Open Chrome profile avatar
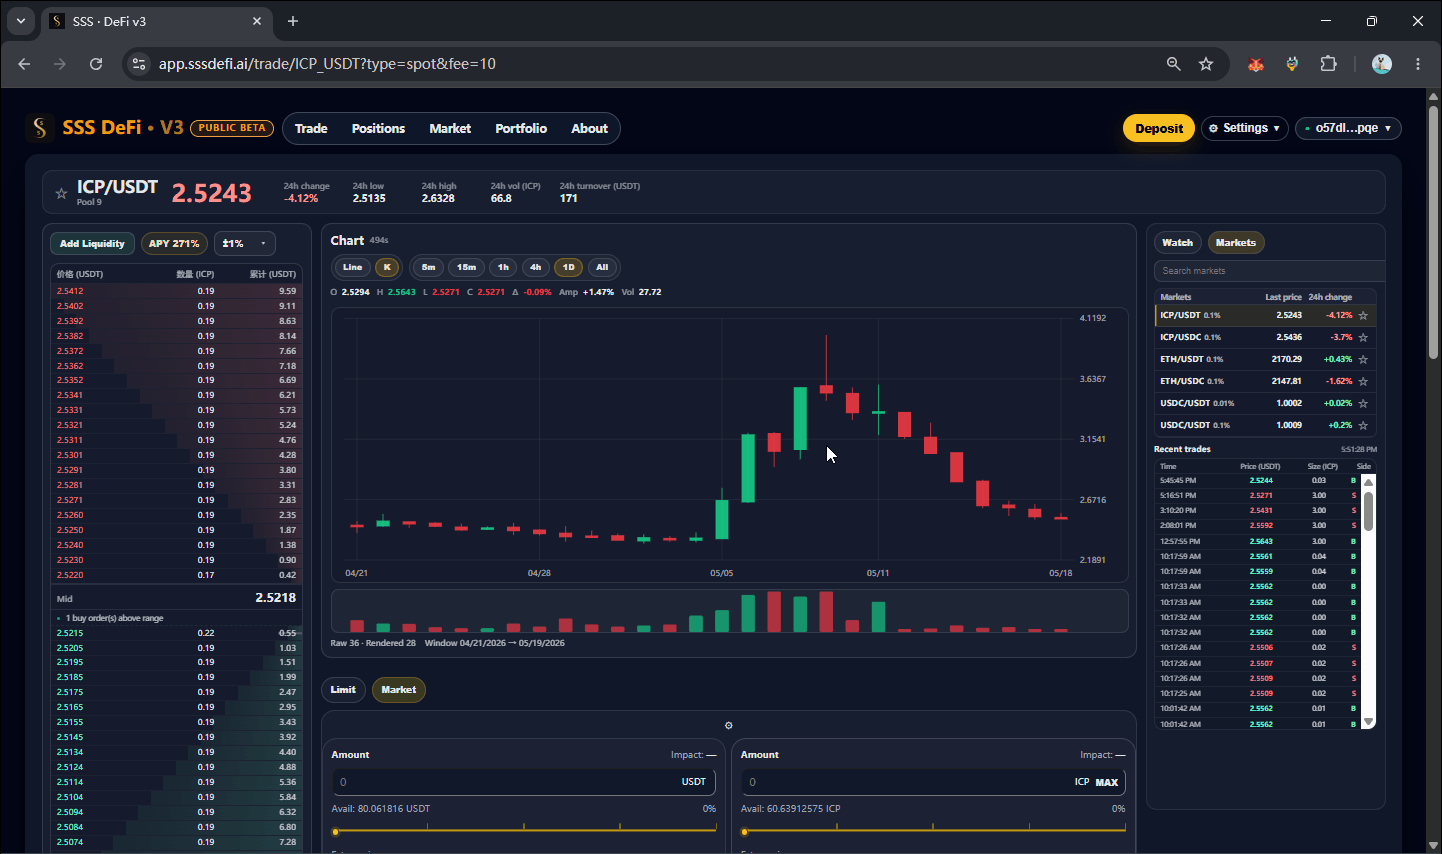 click(x=1382, y=64)
